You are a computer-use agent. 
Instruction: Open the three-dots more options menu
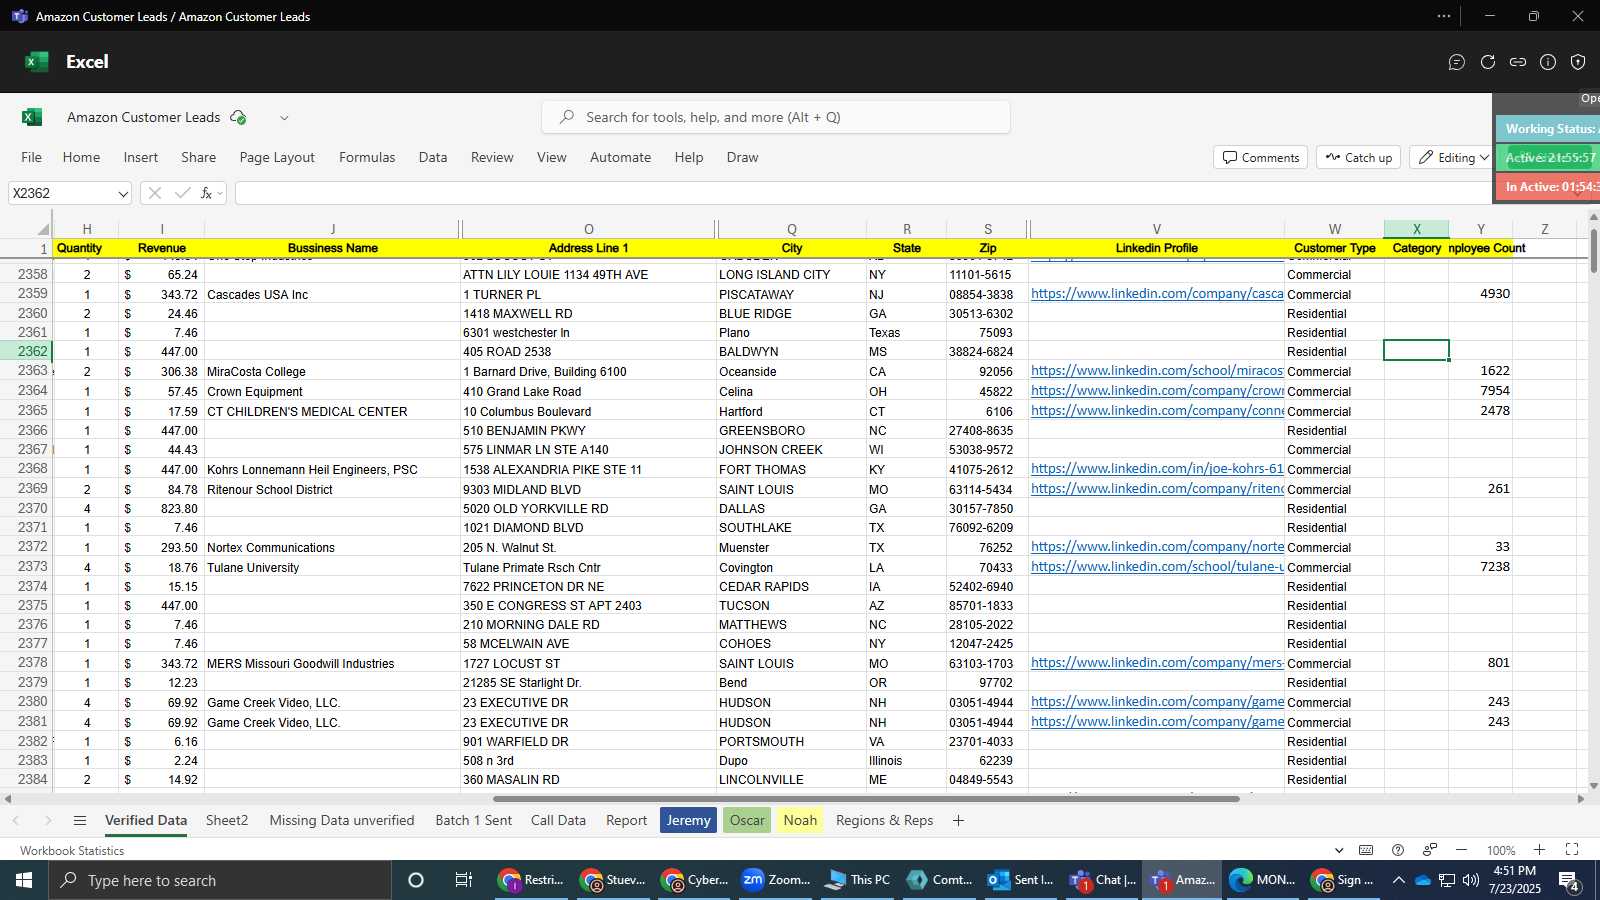coord(1444,16)
